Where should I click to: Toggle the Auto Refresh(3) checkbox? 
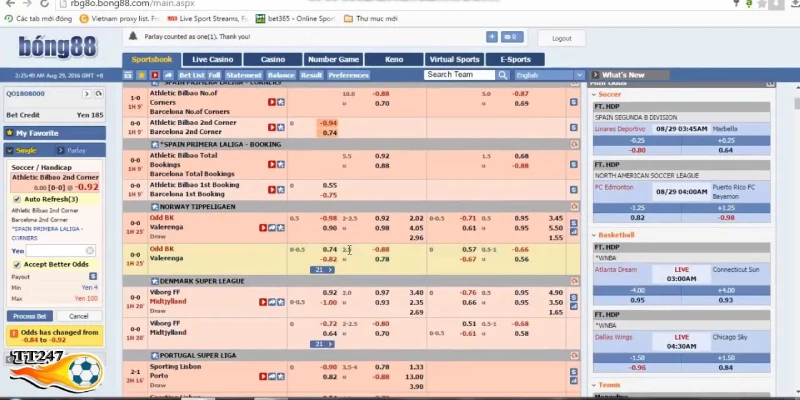point(17,199)
